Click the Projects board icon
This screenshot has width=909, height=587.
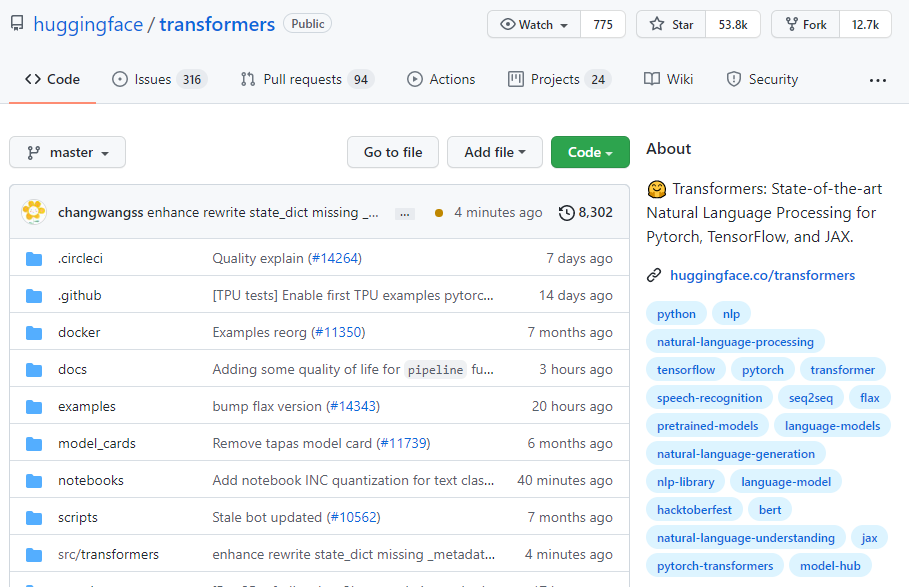(515, 79)
